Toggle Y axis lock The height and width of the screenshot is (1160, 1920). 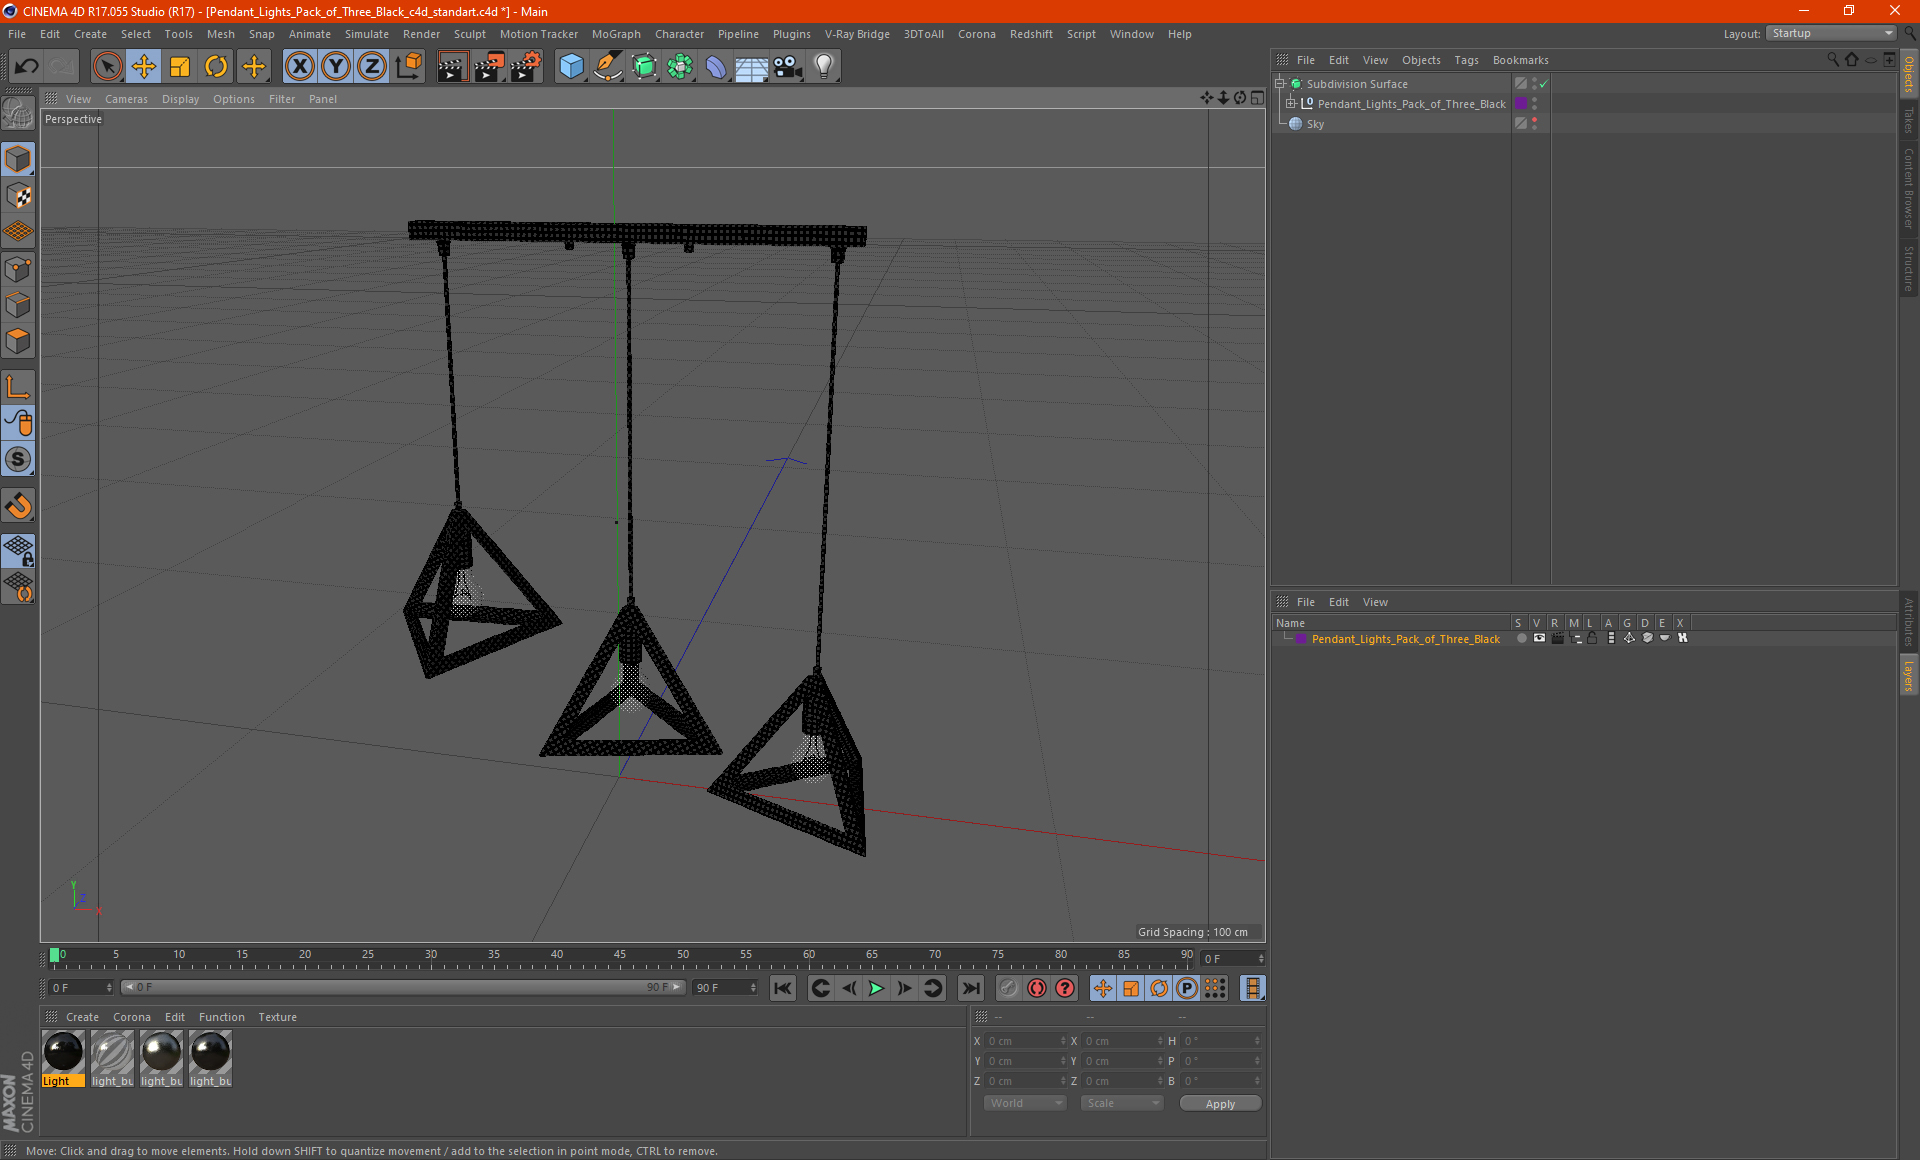click(336, 67)
